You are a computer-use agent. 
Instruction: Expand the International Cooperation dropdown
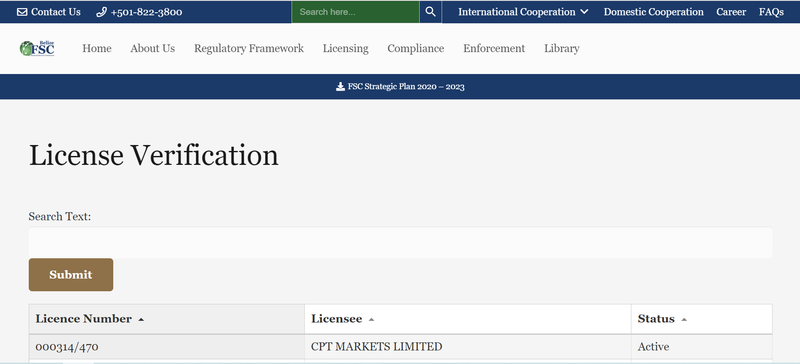coord(523,12)
